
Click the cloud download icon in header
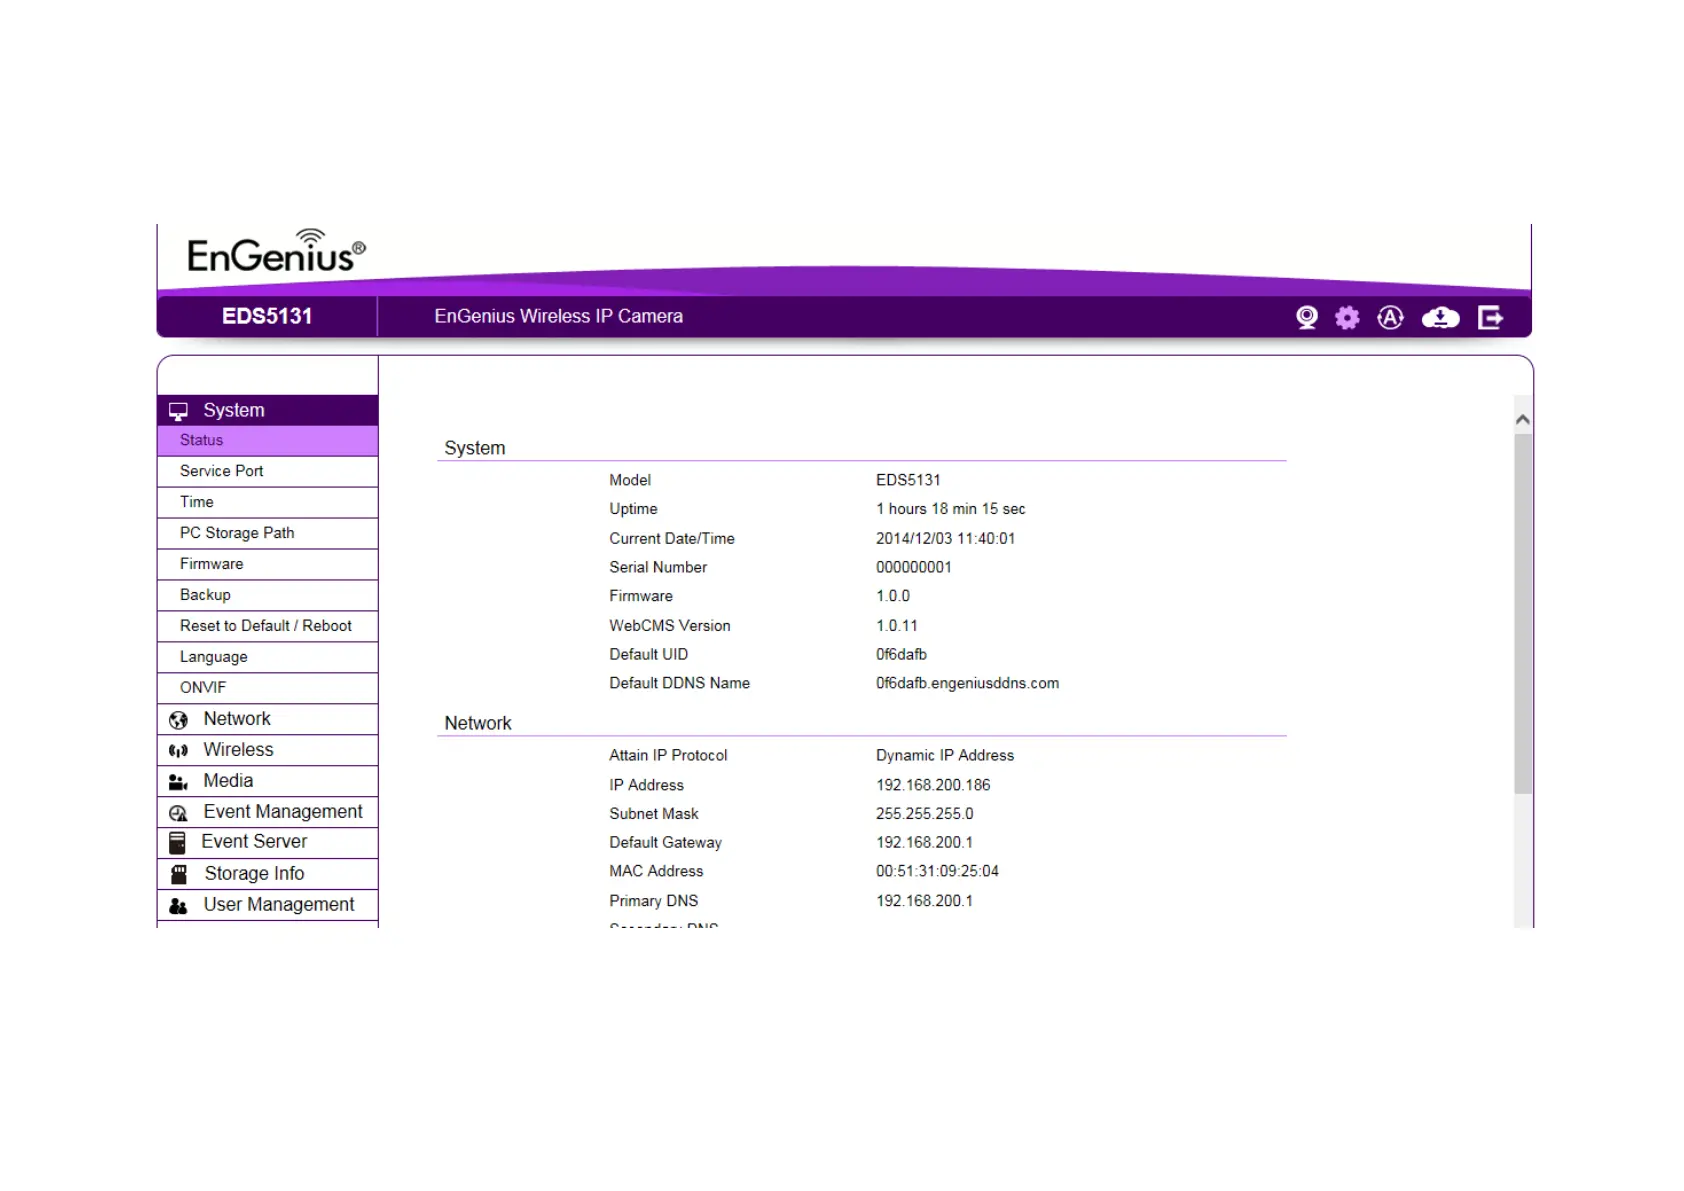1440,318
